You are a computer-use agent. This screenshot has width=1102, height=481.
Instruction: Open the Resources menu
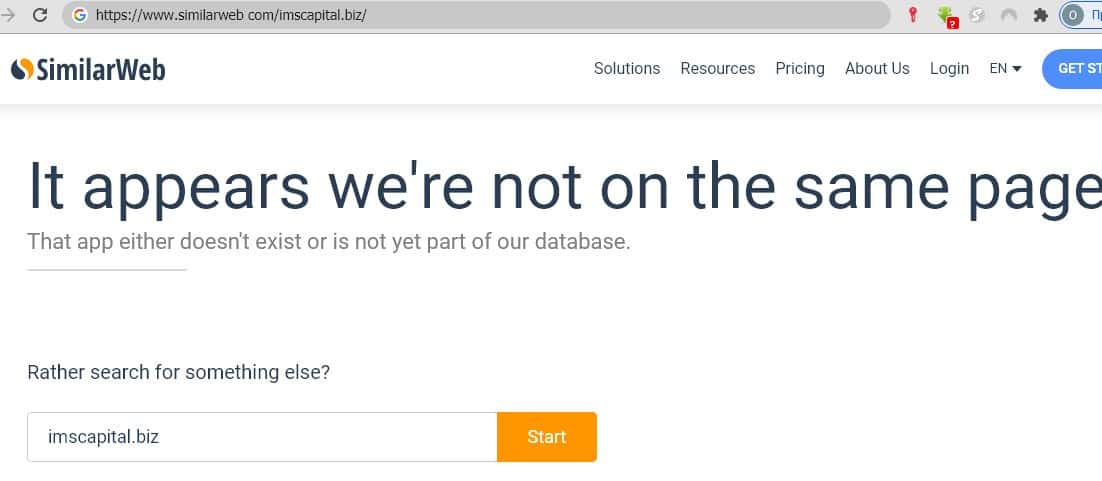[718, 68]
